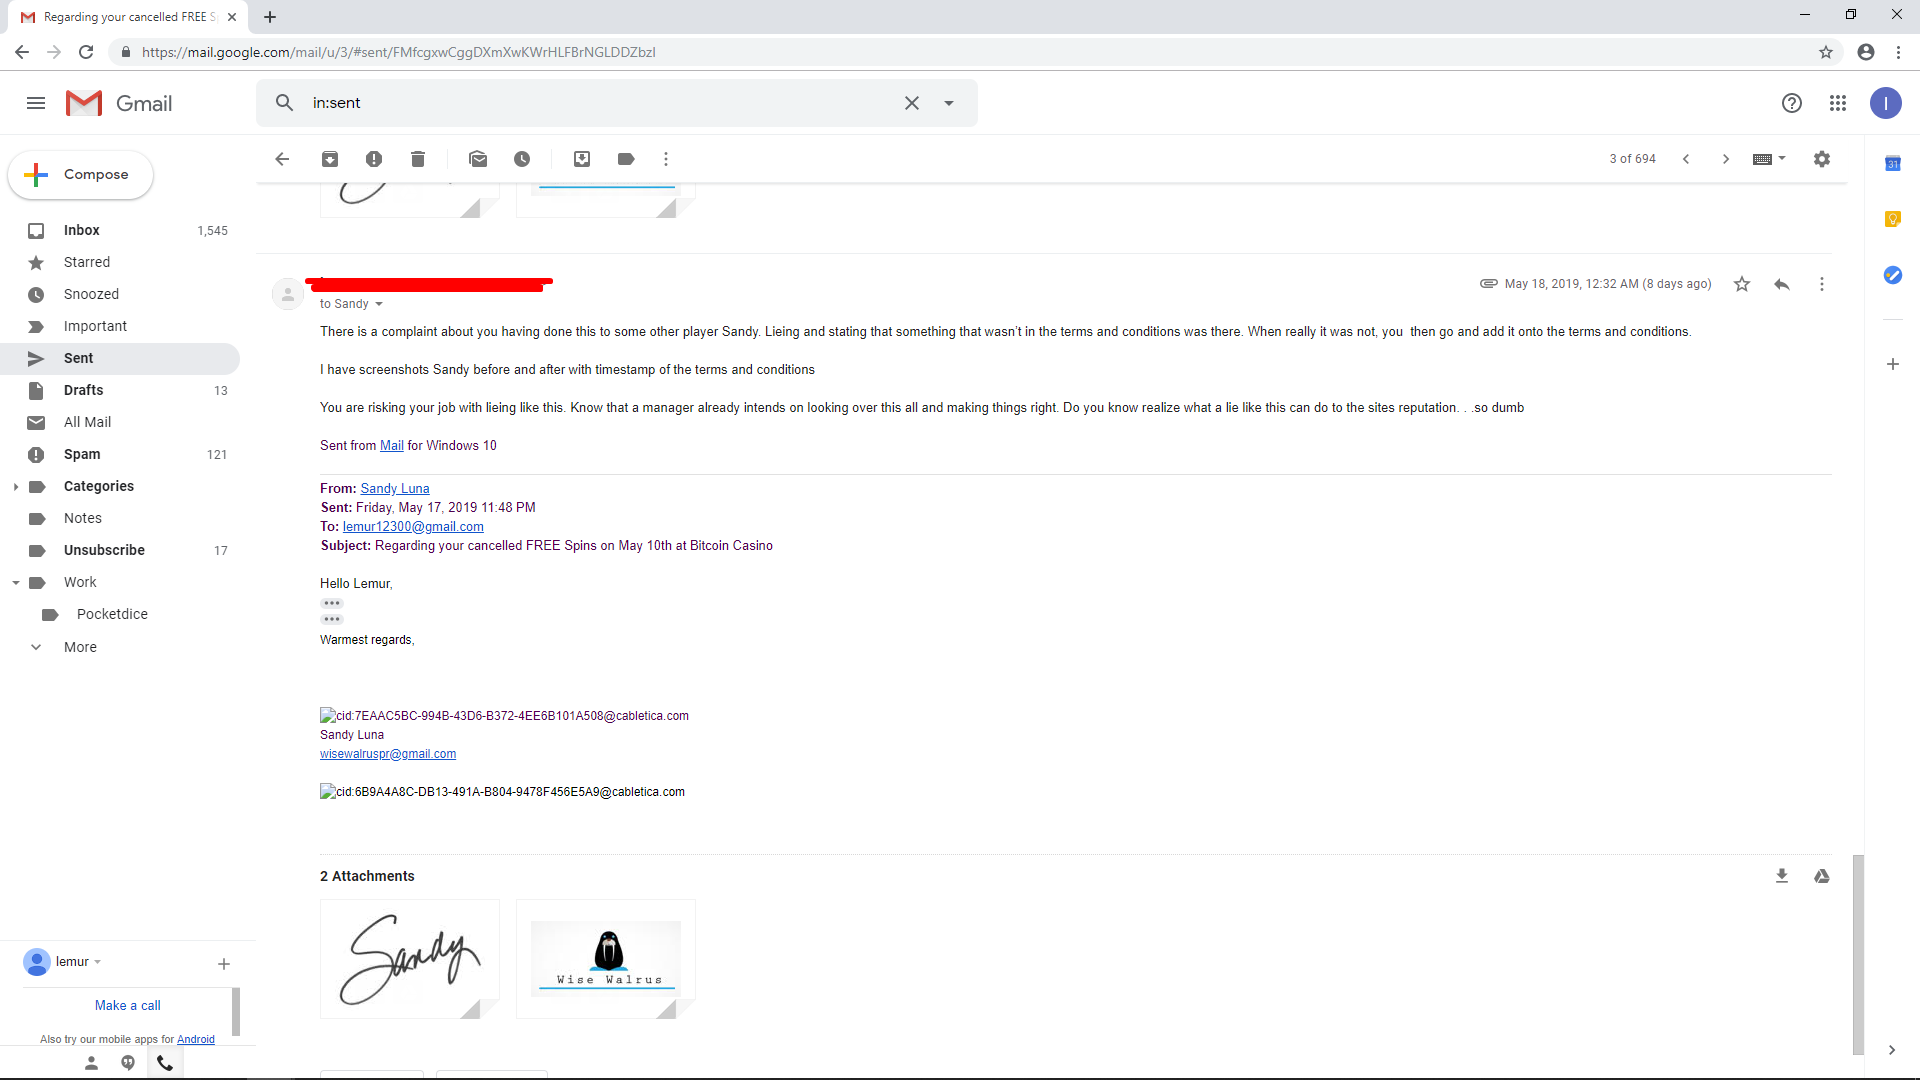
Task: Go back to the Sent list
Action: [x=282, y=159]
